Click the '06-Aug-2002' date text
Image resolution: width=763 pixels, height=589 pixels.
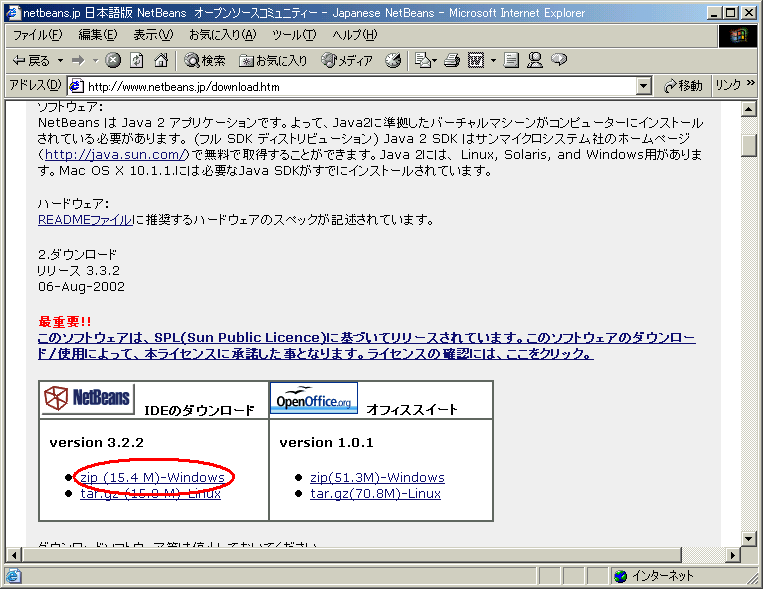(x=81, y=286)
